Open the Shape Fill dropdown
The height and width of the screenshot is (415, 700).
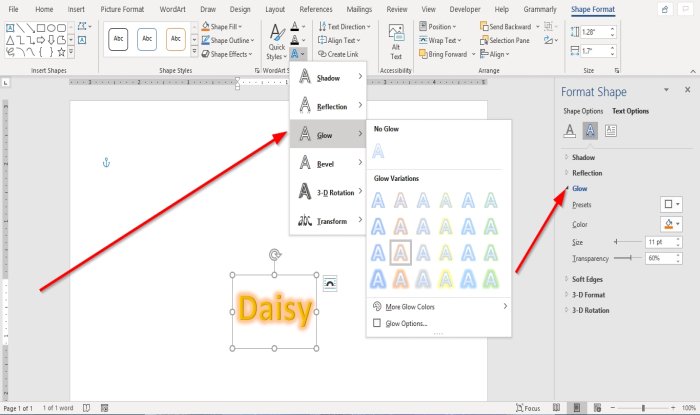click(x=222, y=27)
